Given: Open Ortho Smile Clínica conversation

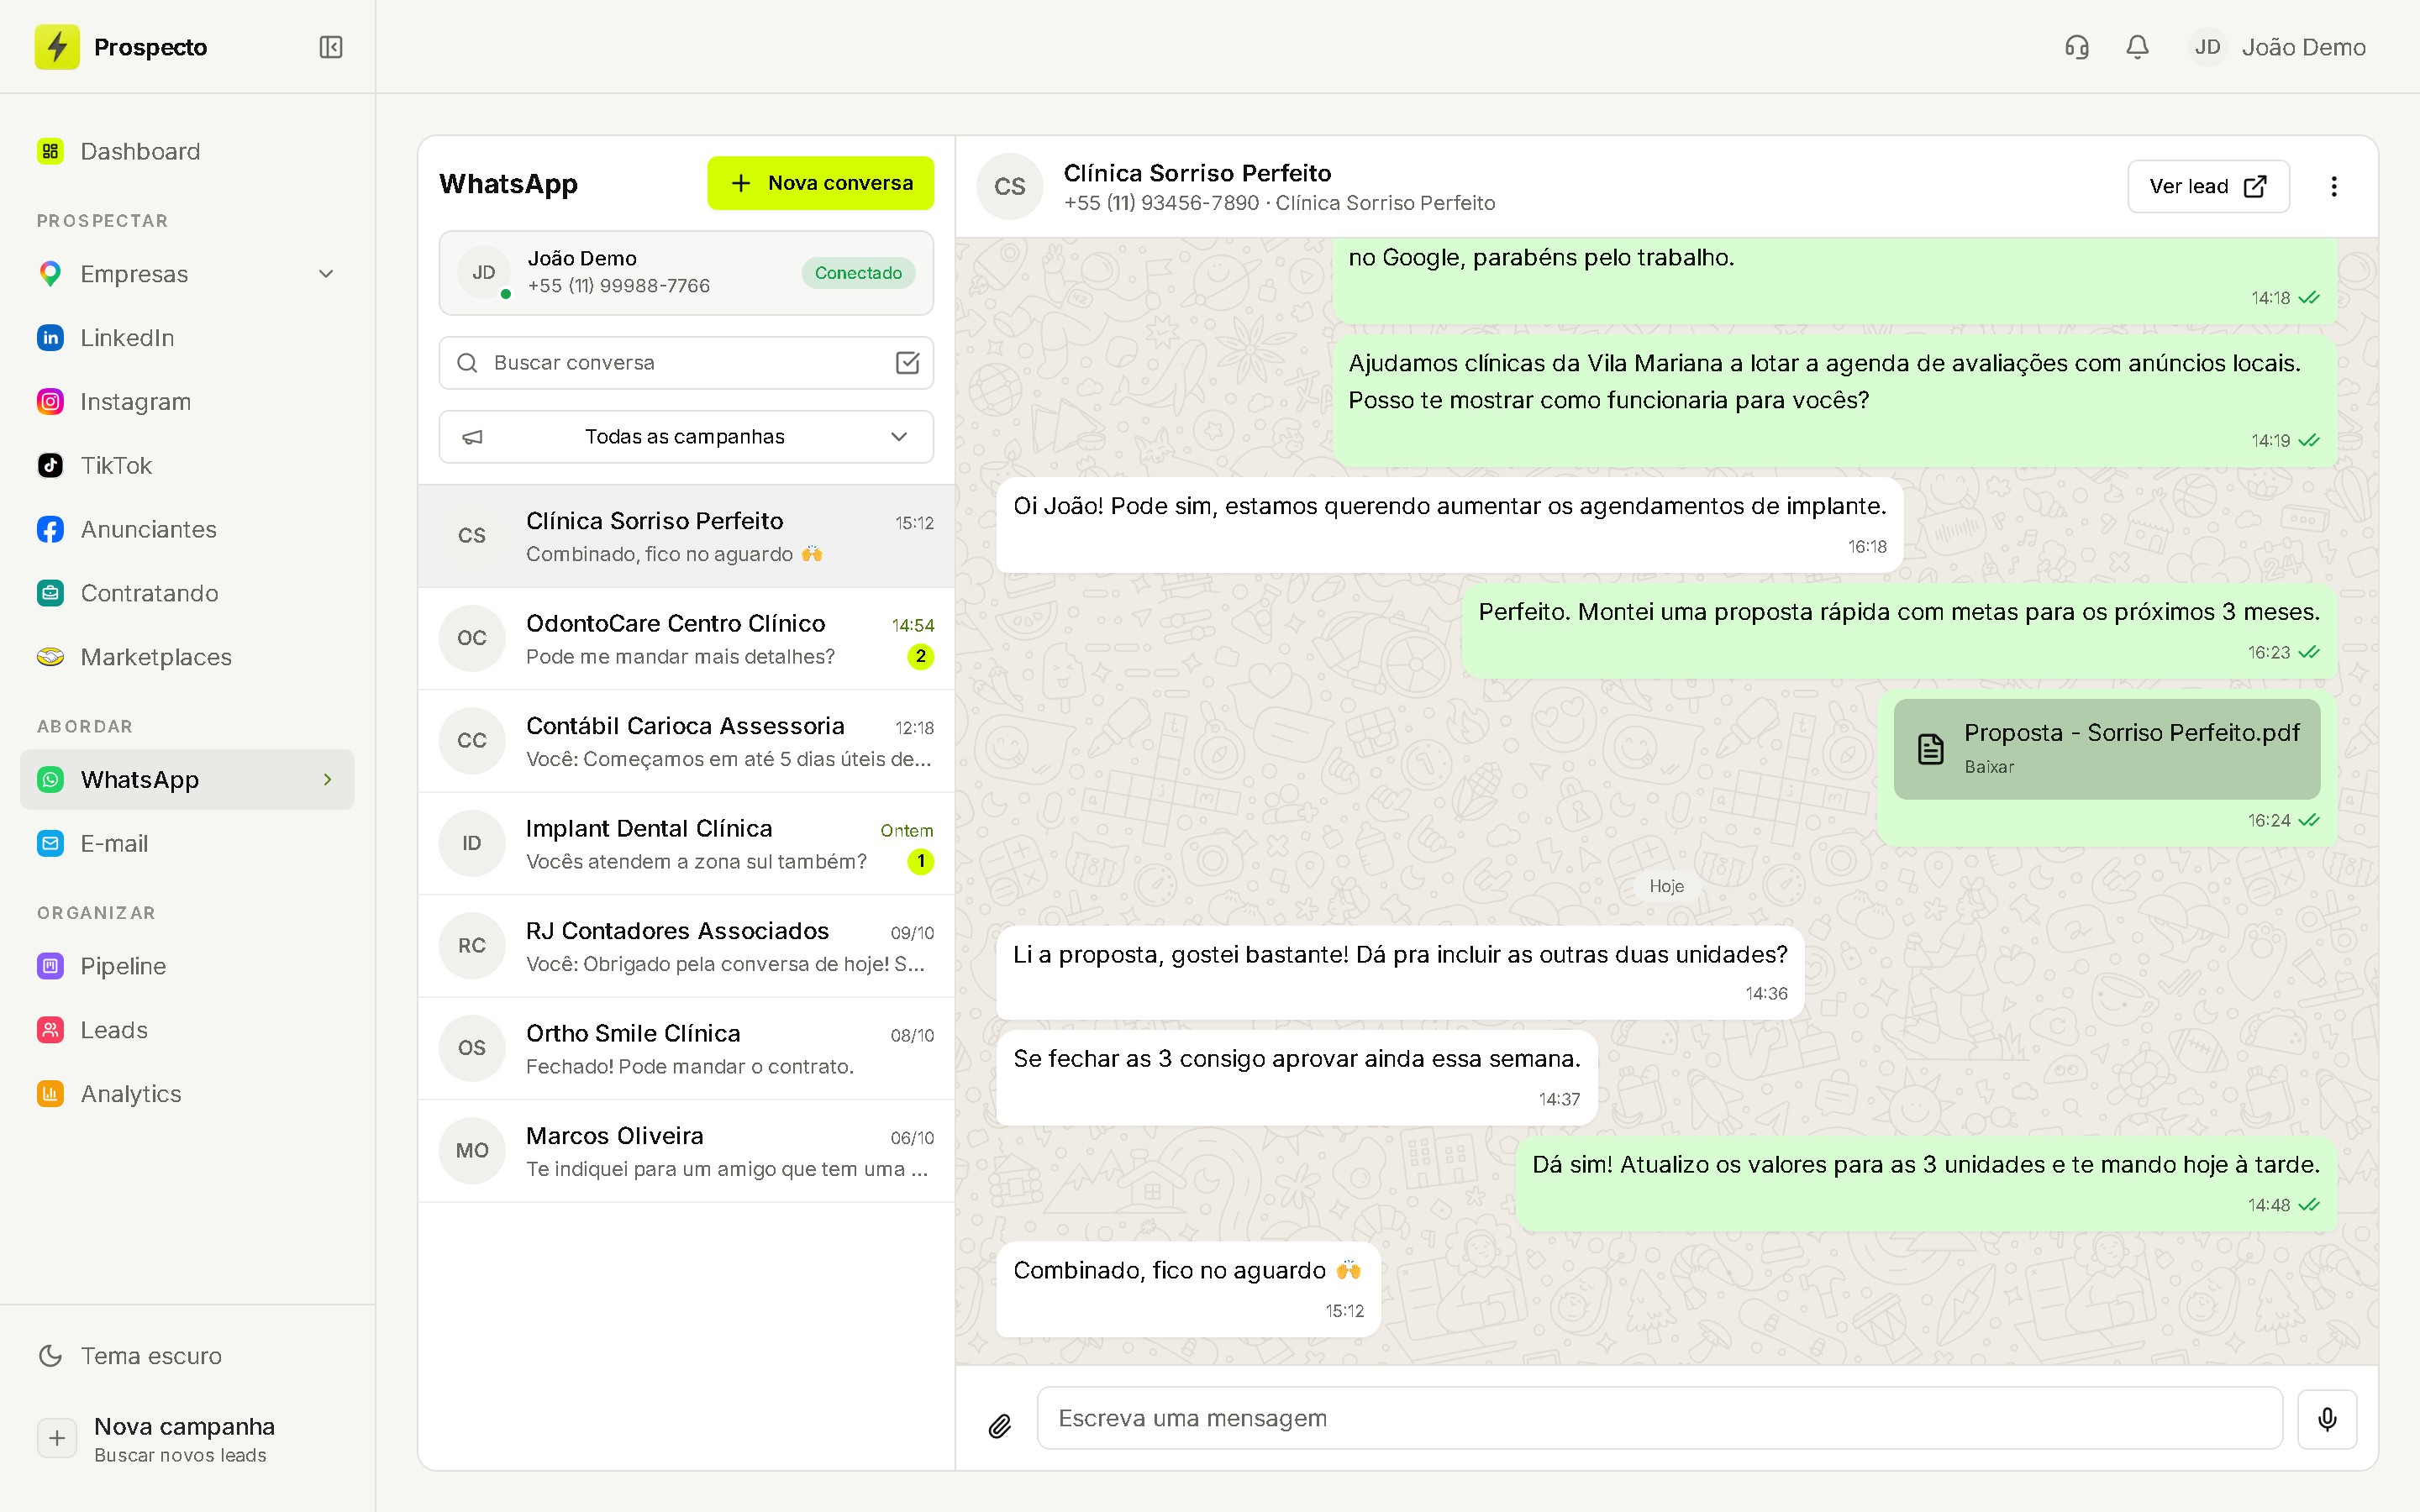Looking at the screenshot, I should tap(686, 1049).
